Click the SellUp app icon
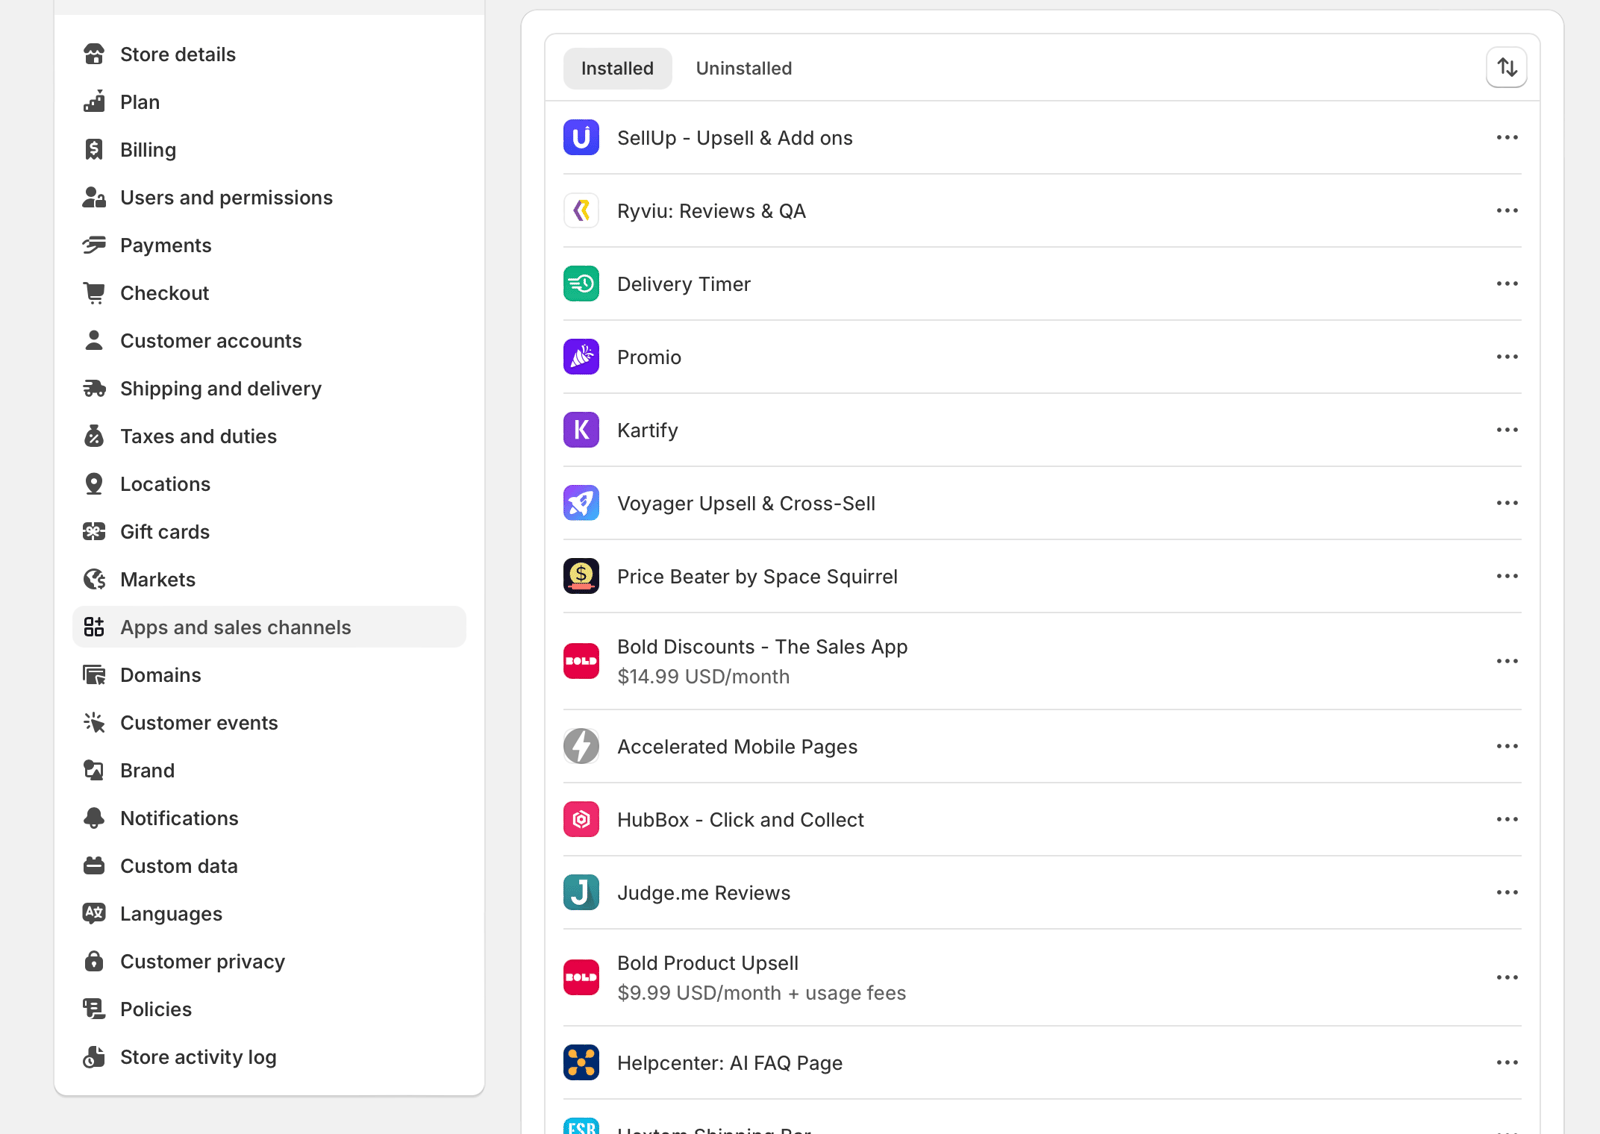1600x1134 pixels. 581,138
